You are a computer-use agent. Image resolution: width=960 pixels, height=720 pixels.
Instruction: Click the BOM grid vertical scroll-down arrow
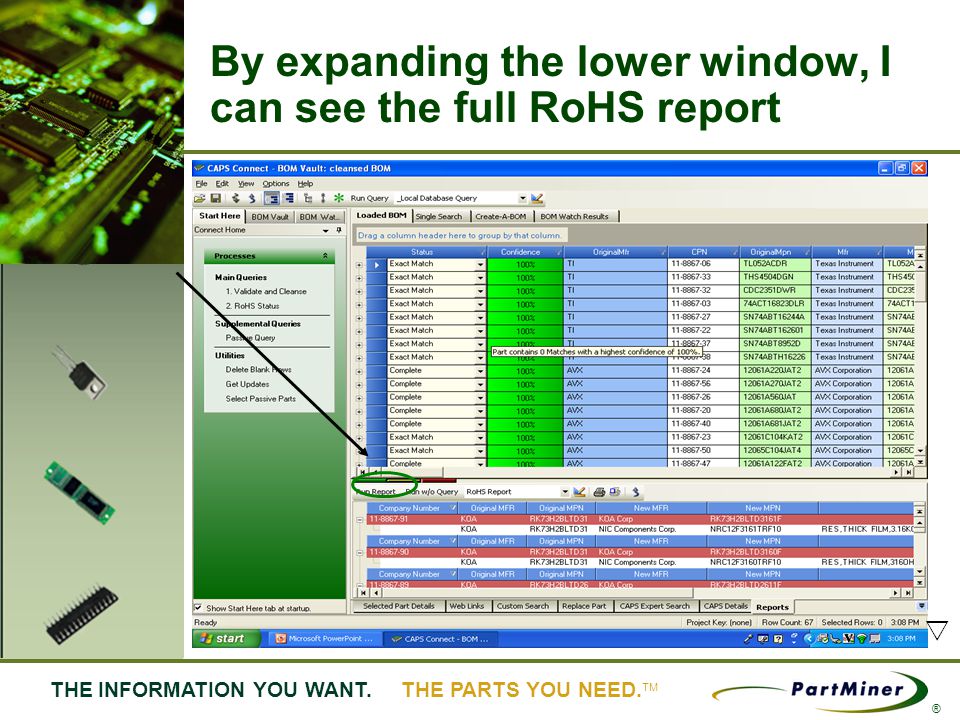point(920,451)
